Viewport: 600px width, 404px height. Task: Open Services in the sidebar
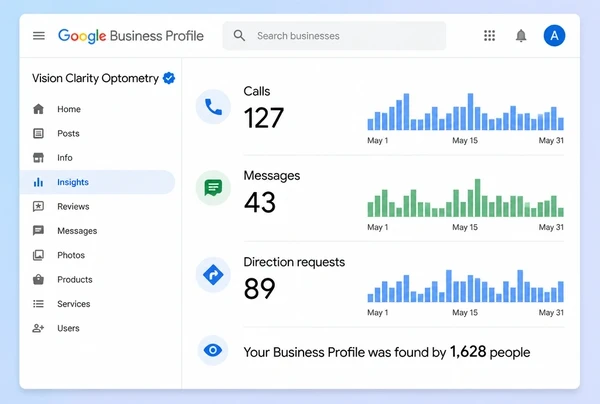98,304
